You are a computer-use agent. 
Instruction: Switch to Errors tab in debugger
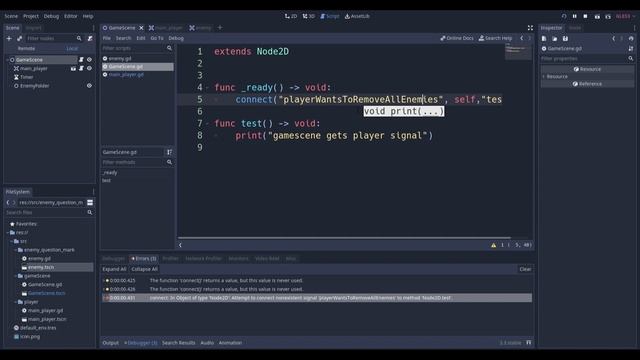pos(144,259)
